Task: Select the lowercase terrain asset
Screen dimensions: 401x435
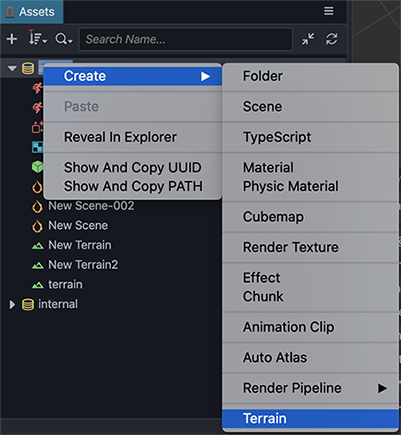Action: pyautogui.click(x=65, y=284)
